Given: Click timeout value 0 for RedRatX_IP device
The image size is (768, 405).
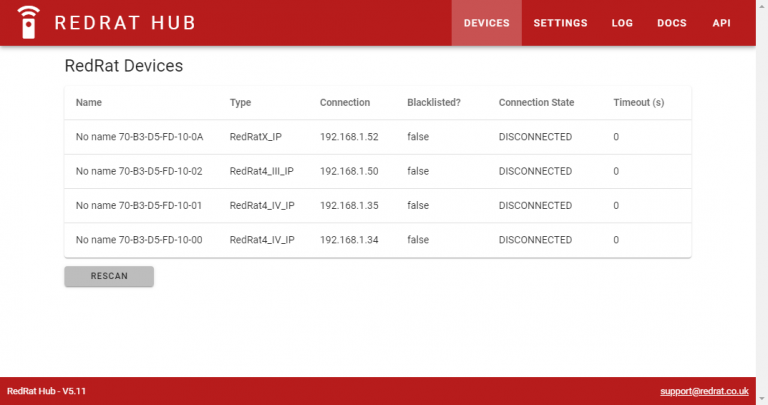Looking at the screenshot, I should pos(616,137).
